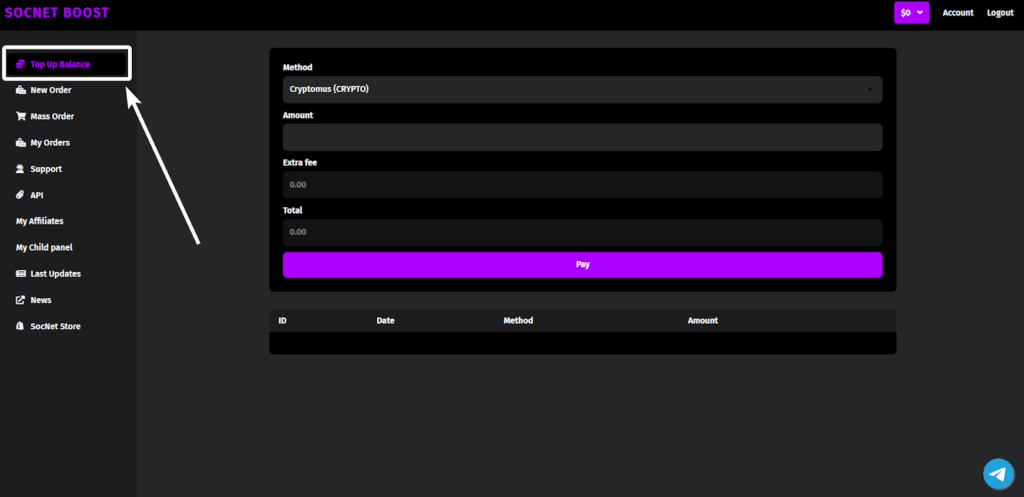Go to My Child panel
The width and height of the screenshot is (1024, 497).
pos(44,247)
